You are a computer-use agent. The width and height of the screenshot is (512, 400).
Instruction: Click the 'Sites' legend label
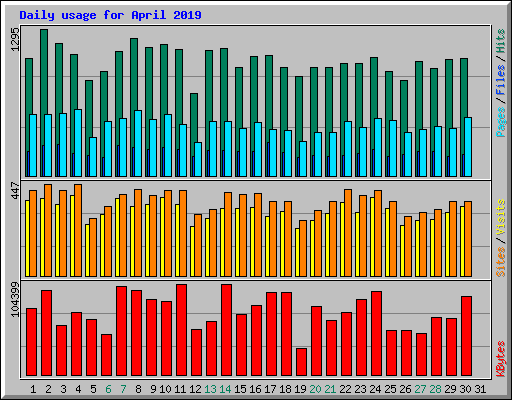501,262
